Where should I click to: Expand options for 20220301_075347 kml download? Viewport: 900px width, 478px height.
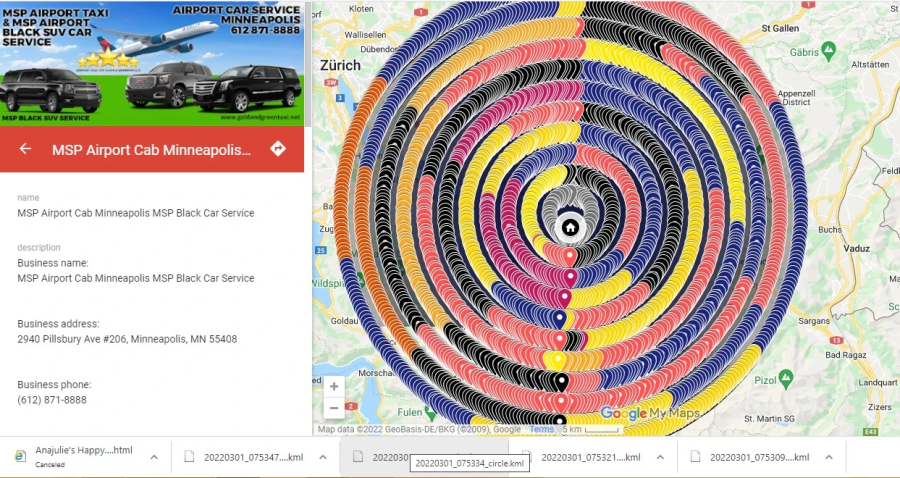pyautogui.click(x=323, y=457)
